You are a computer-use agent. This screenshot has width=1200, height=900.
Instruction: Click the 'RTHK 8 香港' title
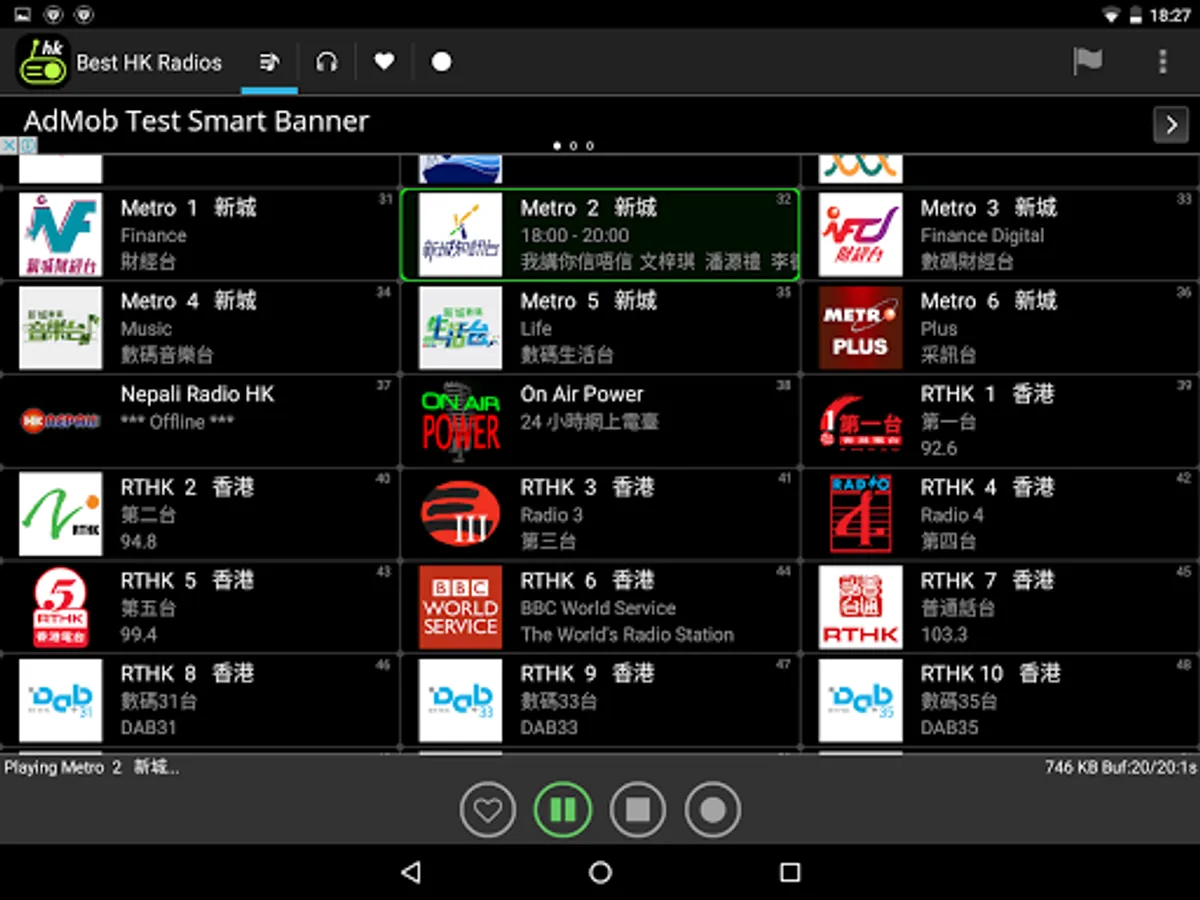(x=188, y=673)
